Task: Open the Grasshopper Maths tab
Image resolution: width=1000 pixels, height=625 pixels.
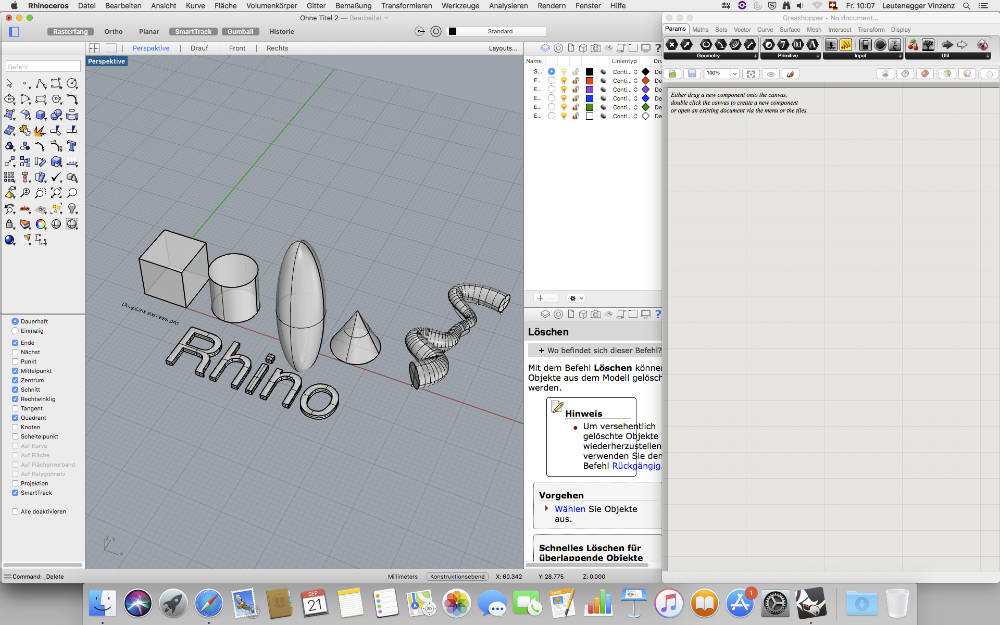Action: tap(700, 29)
